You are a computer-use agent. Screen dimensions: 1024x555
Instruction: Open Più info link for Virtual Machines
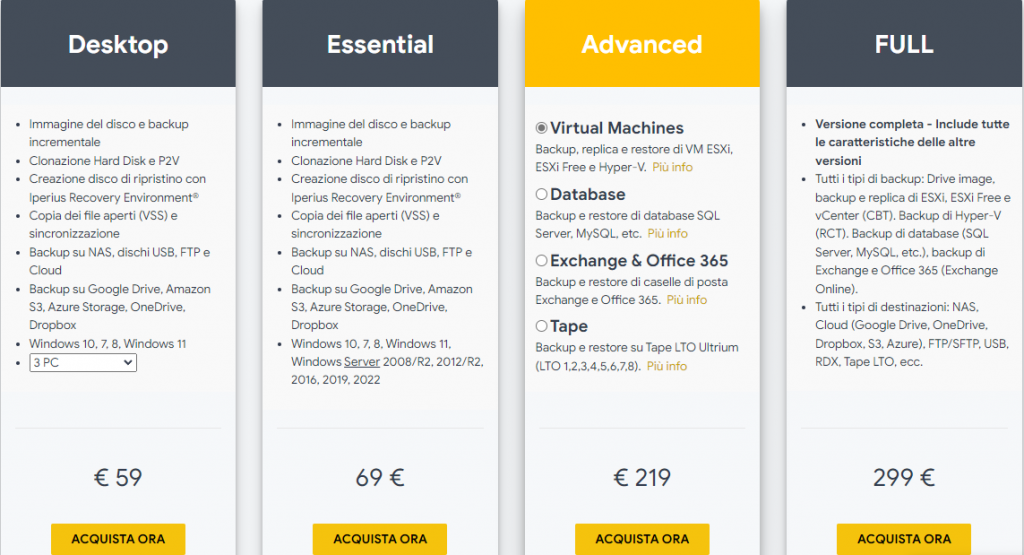pos(672,167)
